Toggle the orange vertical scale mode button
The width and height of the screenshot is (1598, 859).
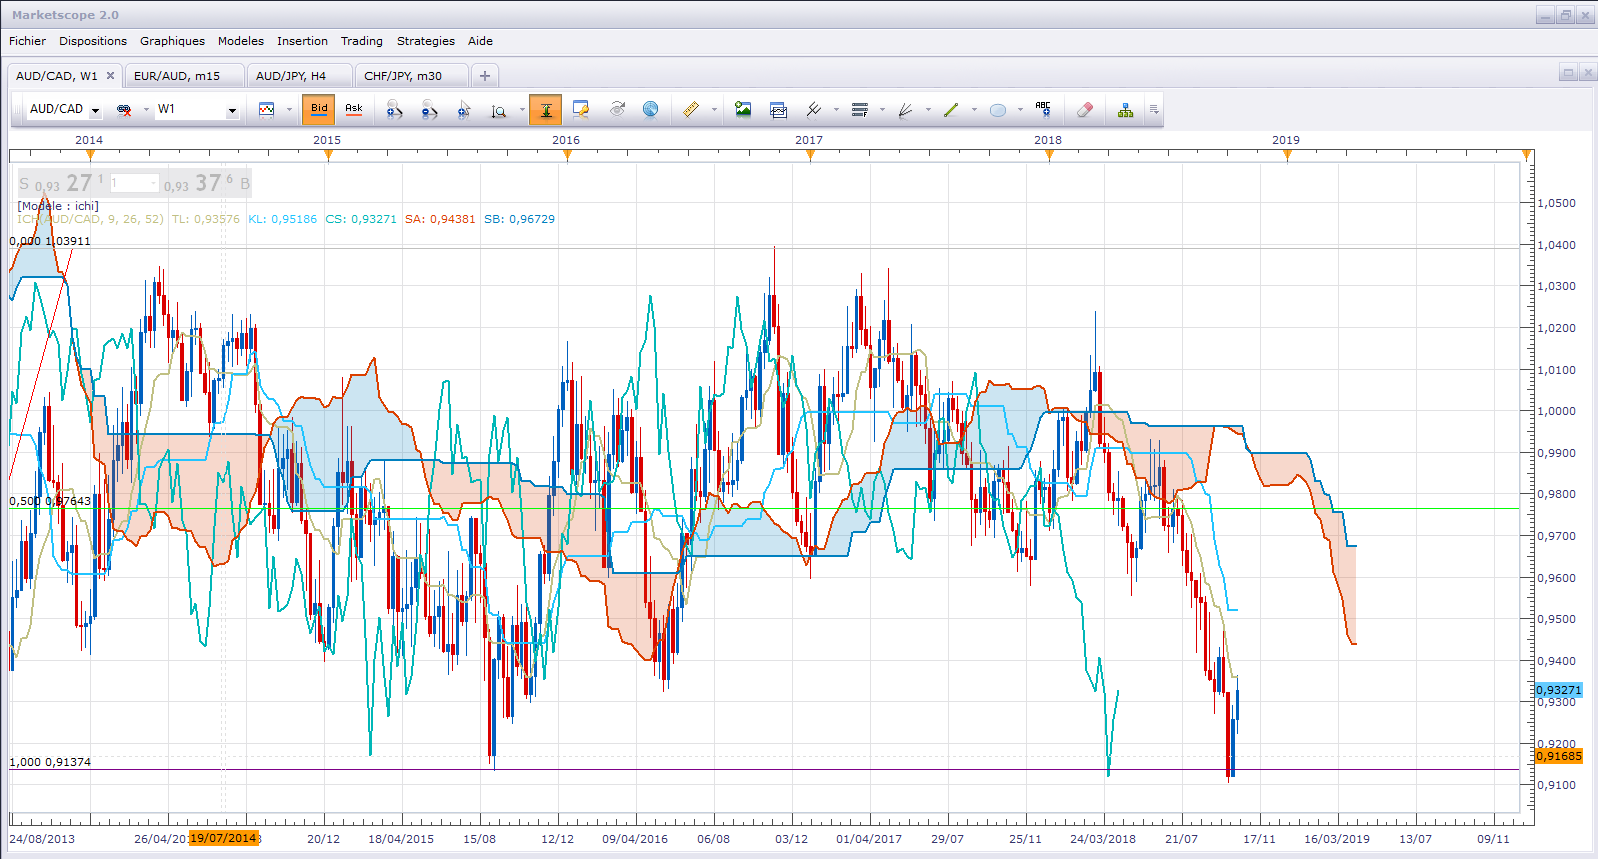pyautogui.click(x=546, y=110)
